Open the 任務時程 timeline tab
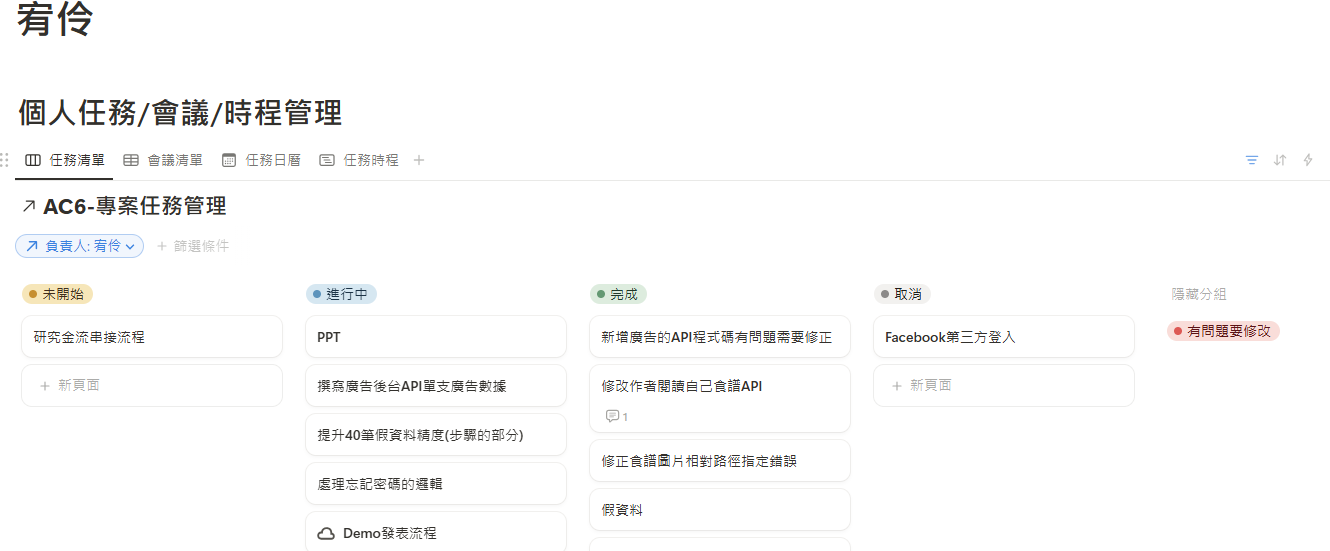Screen dimensions: 1330x551 coord(359,160)
